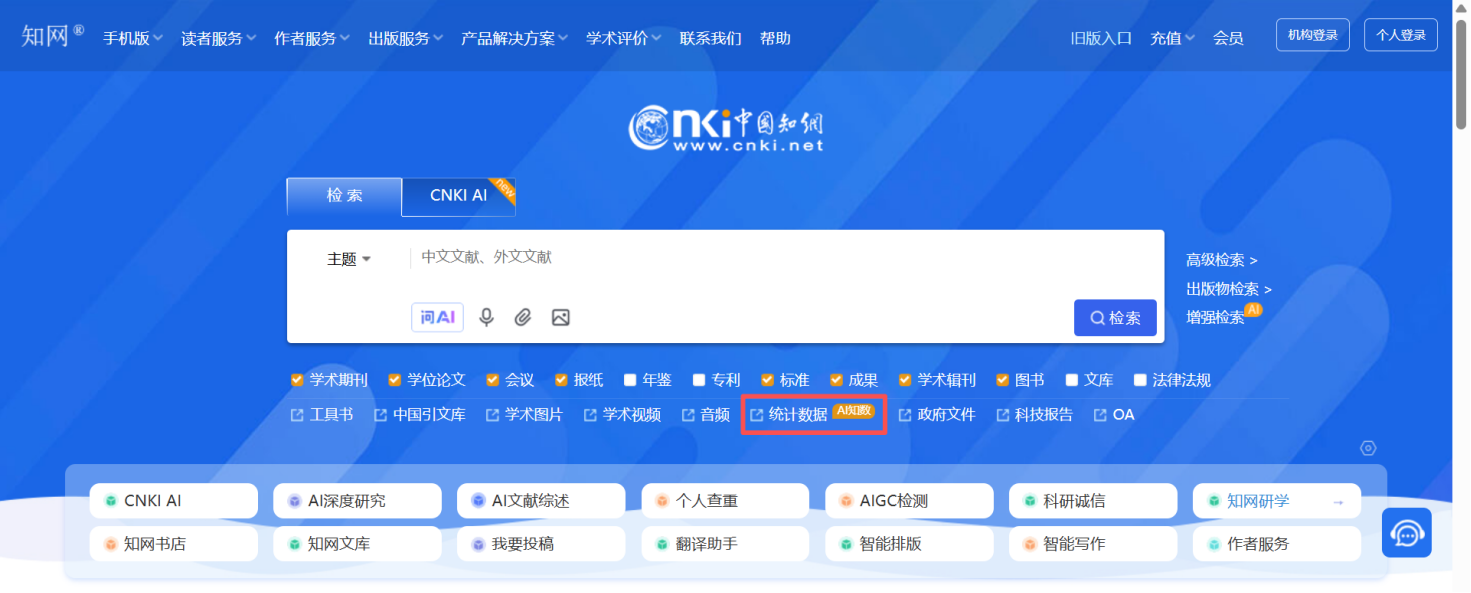Viewport: 1471px width, 593px height.
Task: Enable the 年鉴 checkbox
Action: [x=630, y=380]
